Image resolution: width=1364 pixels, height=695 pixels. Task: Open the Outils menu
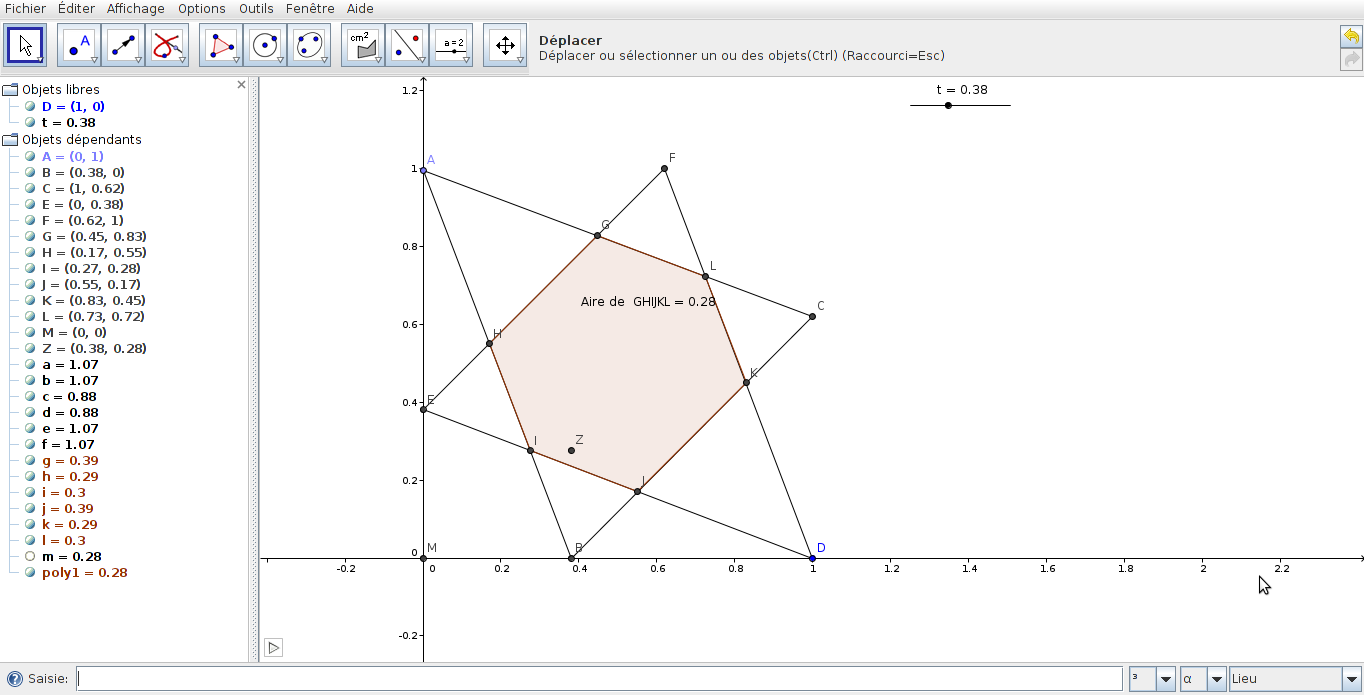(256, 9)
